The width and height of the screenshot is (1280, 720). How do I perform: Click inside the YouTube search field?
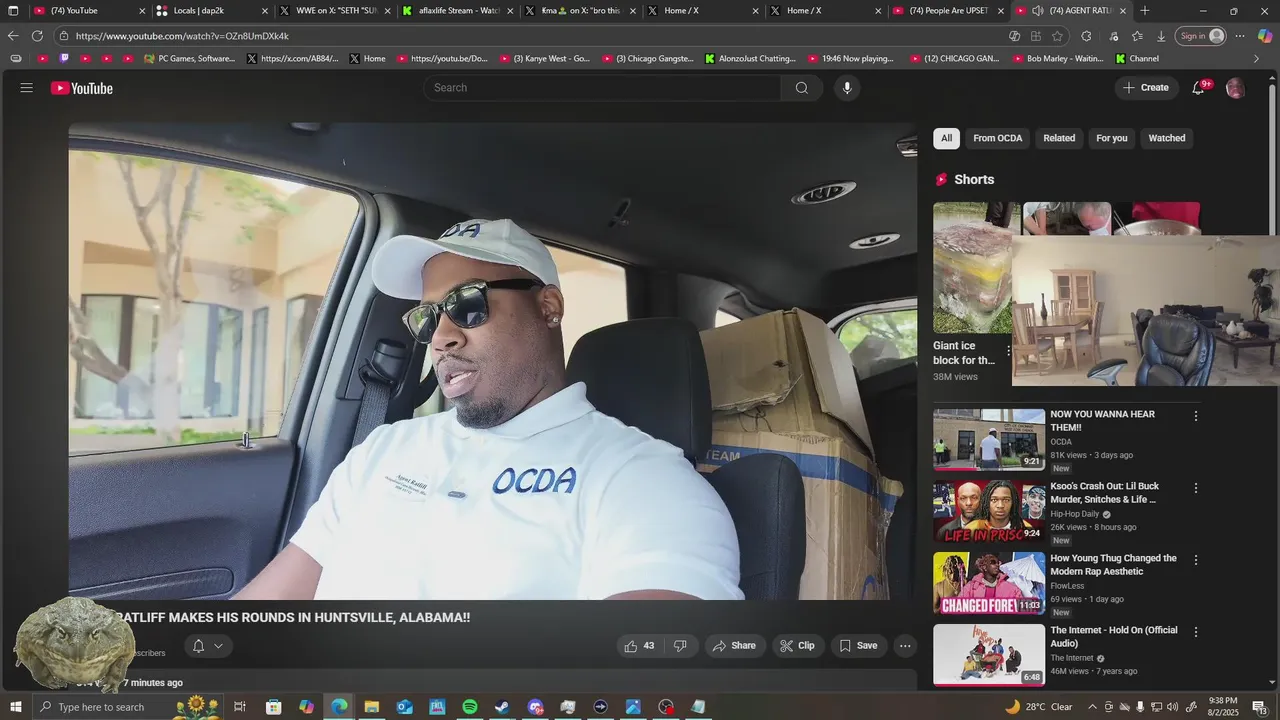tap(602, 88)
